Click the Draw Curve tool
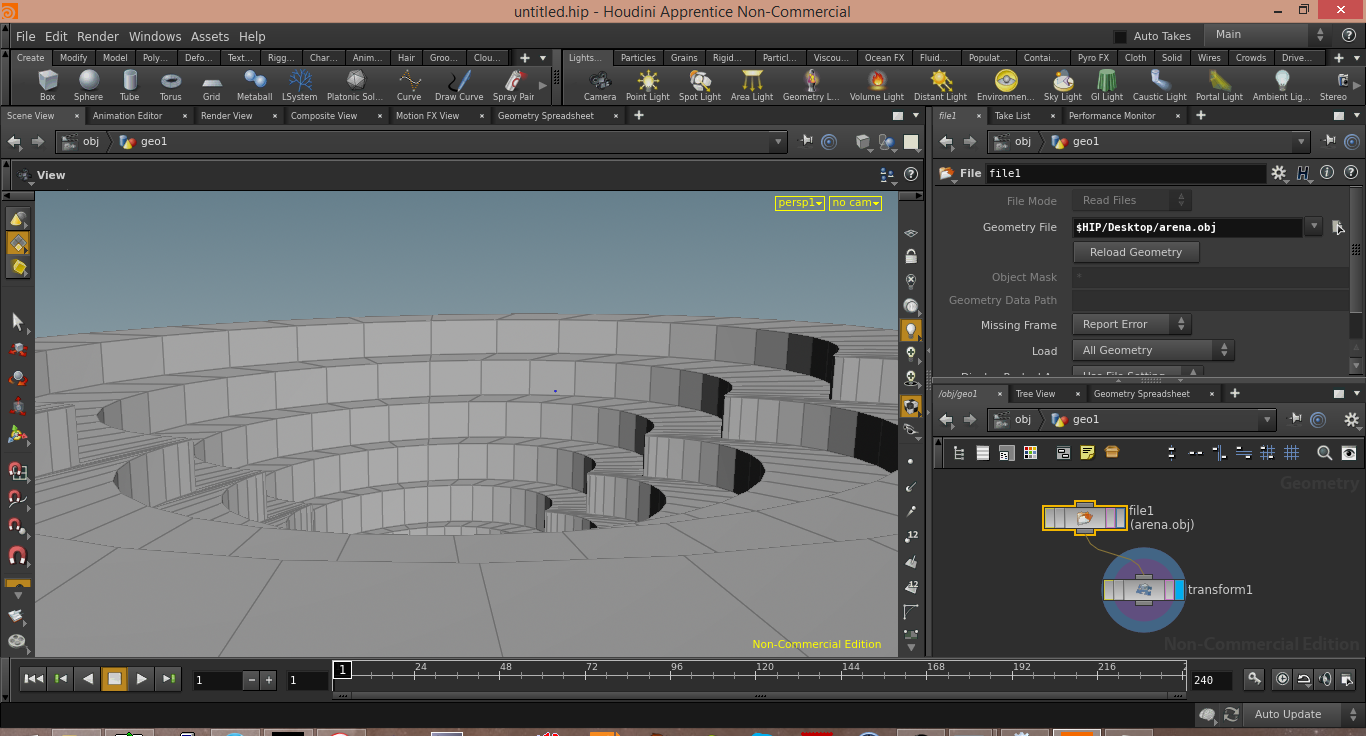Image resolution: width=1366 pixels, height=736 pixels. point(459,84)
